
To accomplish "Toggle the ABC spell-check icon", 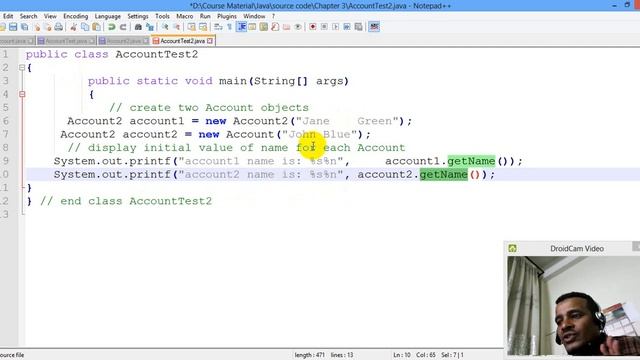I will [x=374, y=27].
